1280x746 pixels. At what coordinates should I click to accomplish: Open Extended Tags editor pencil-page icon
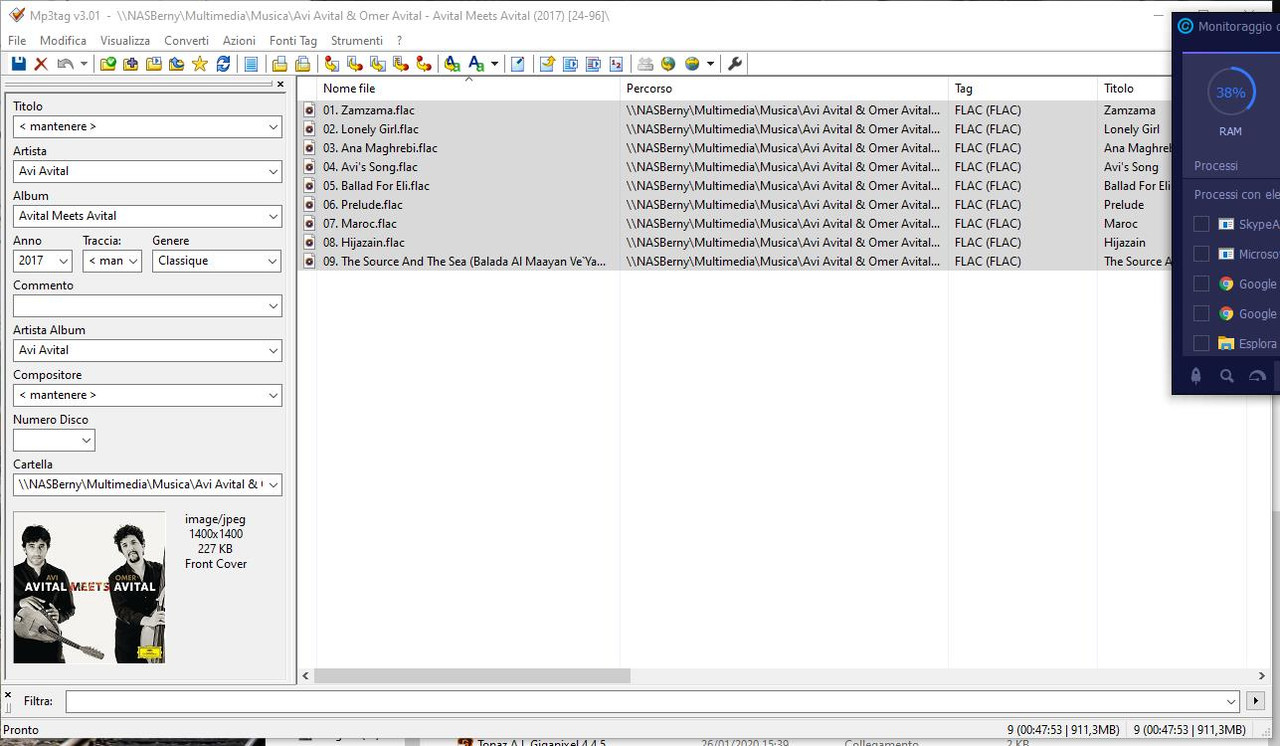tap(518, 64)
